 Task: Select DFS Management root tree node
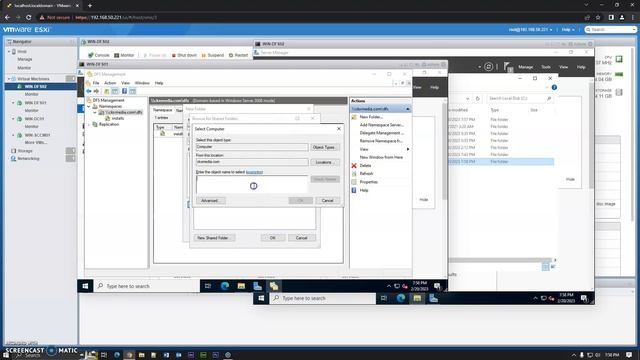pyautogui.click(x=108, y=100)
